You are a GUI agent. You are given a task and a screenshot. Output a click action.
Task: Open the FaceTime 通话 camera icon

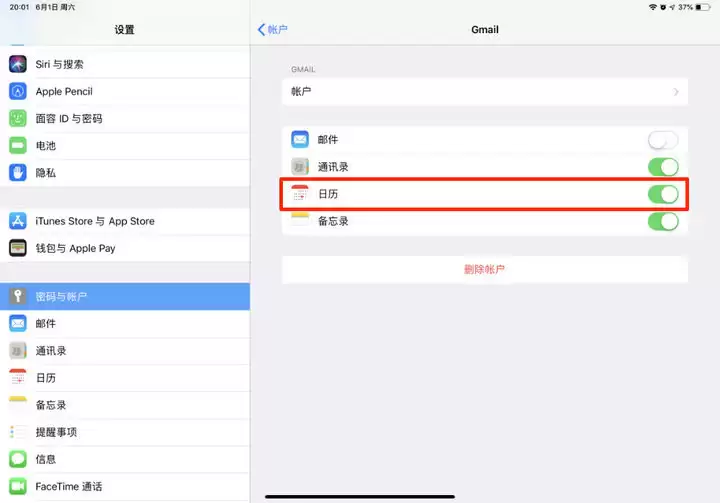coord(18,486)
